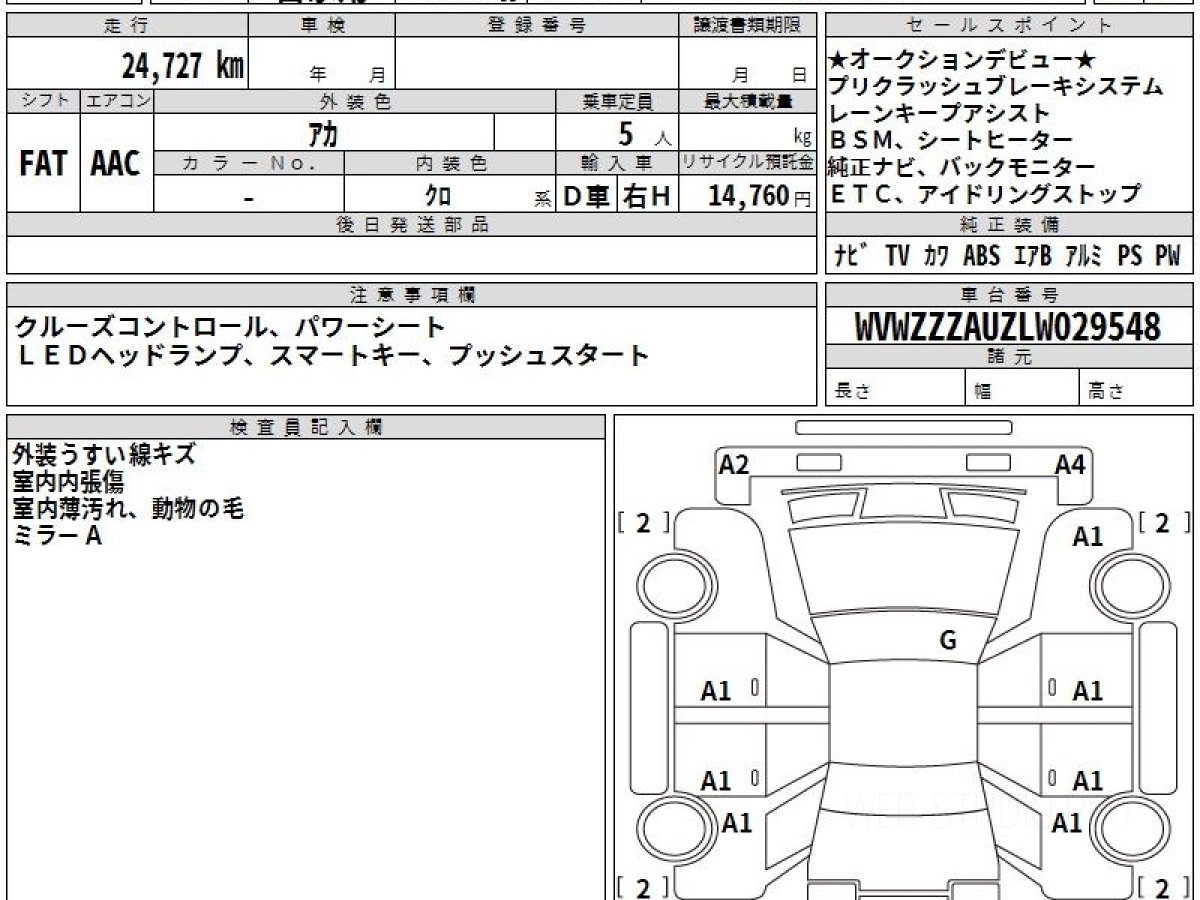Screen dimensions: 1200x900
Task: Select the 後日発送部品 header
Action: [411, 225]
